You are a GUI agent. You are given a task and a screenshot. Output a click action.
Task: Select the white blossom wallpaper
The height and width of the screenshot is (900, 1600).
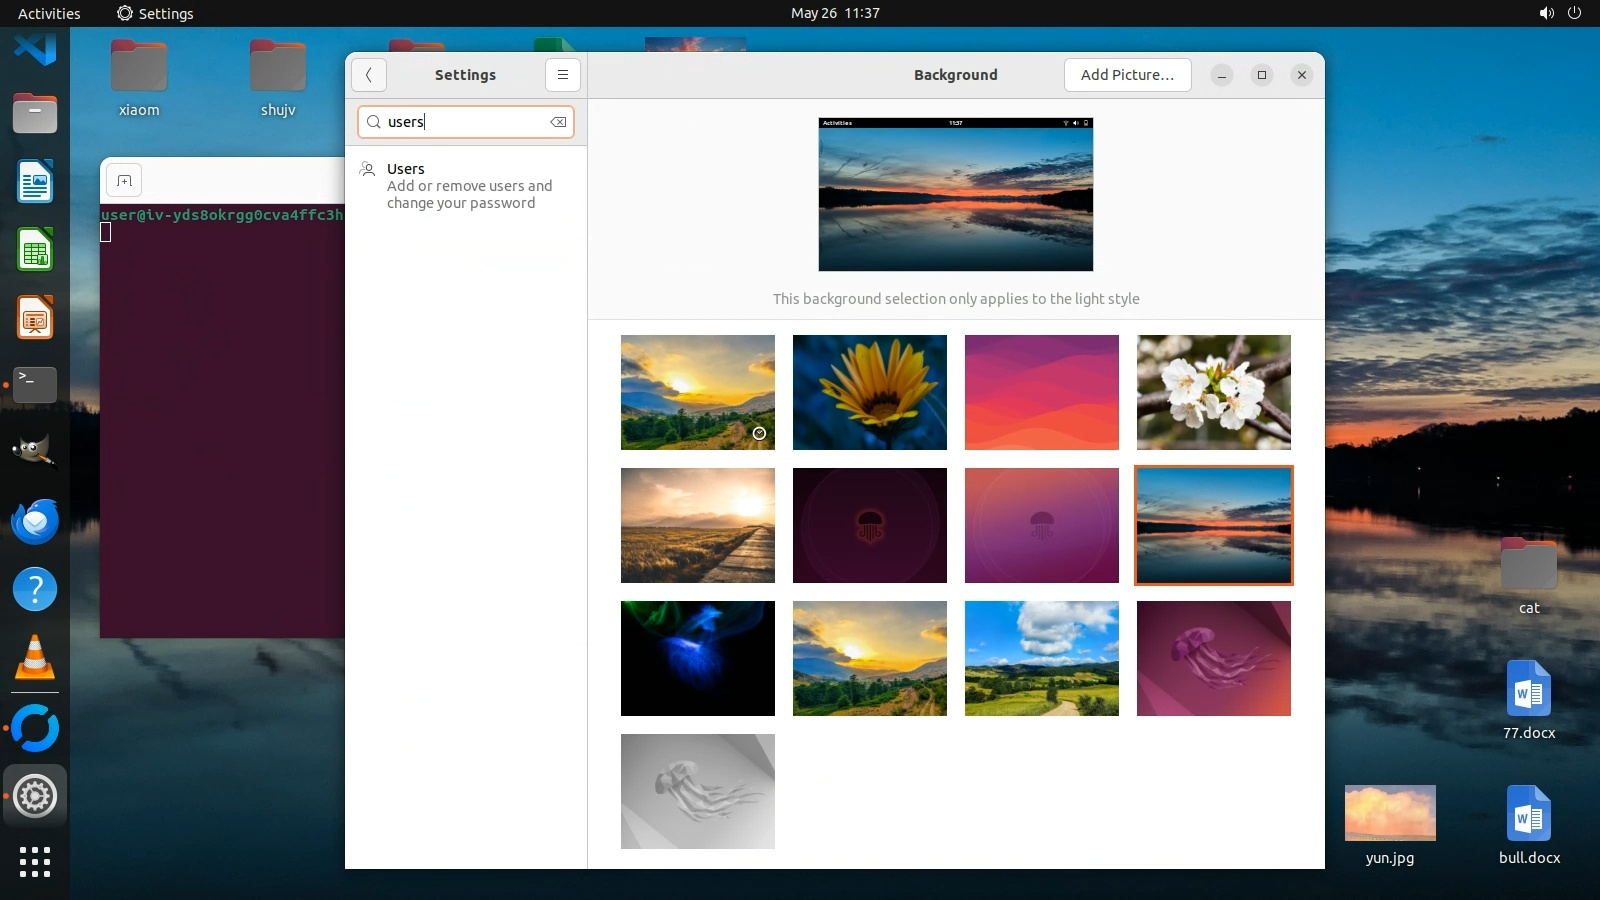click(x=1213, y=392)
